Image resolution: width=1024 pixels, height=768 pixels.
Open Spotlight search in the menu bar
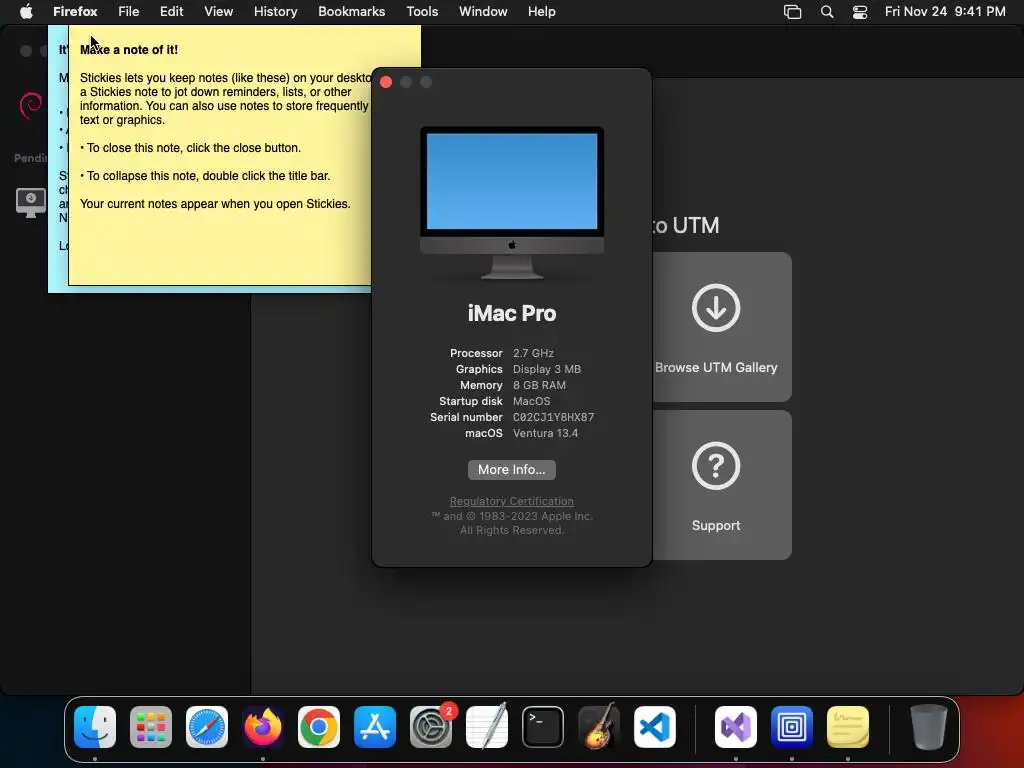[x=827, y=12]
